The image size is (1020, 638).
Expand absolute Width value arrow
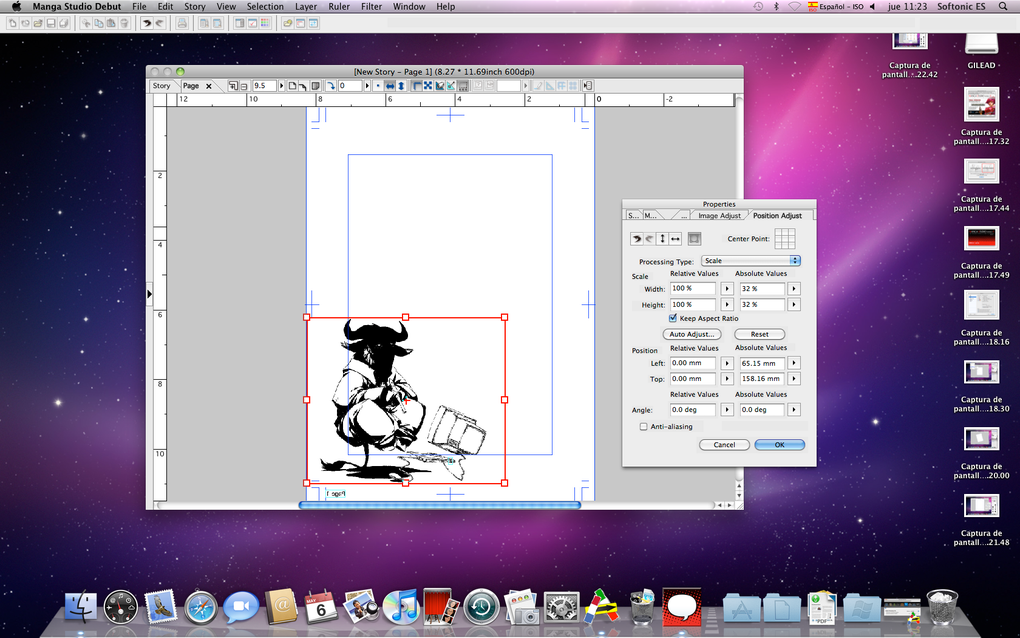[x=794, y=288]
